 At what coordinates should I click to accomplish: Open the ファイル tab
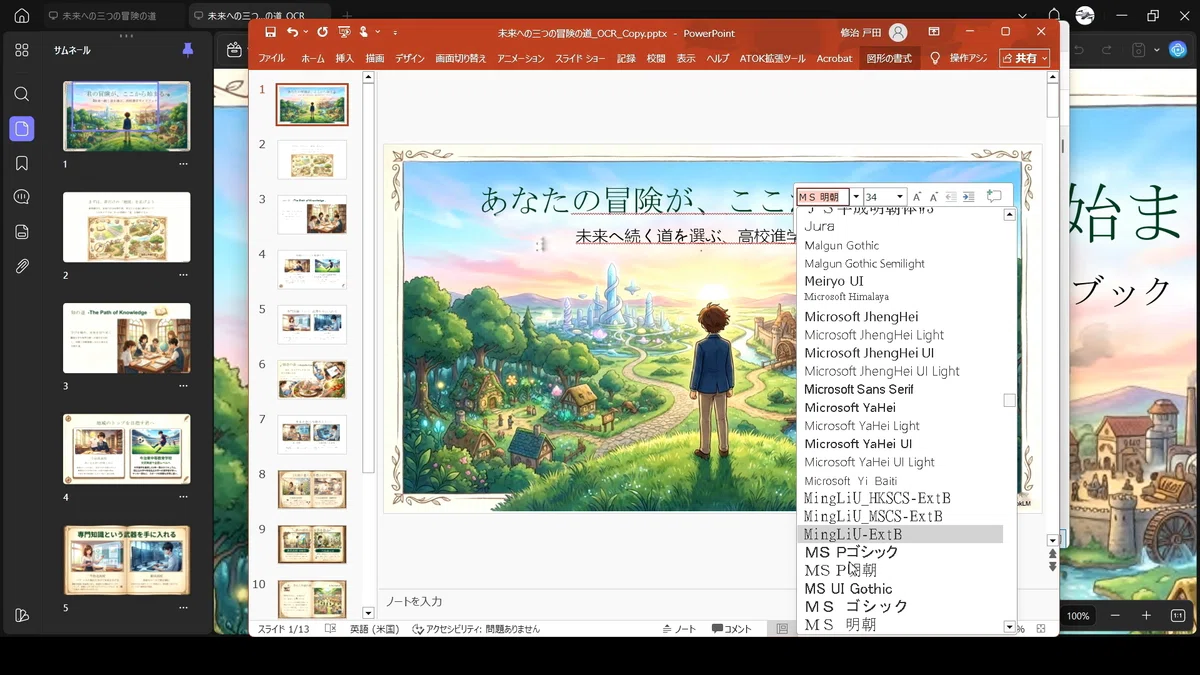tap(272, 58)
